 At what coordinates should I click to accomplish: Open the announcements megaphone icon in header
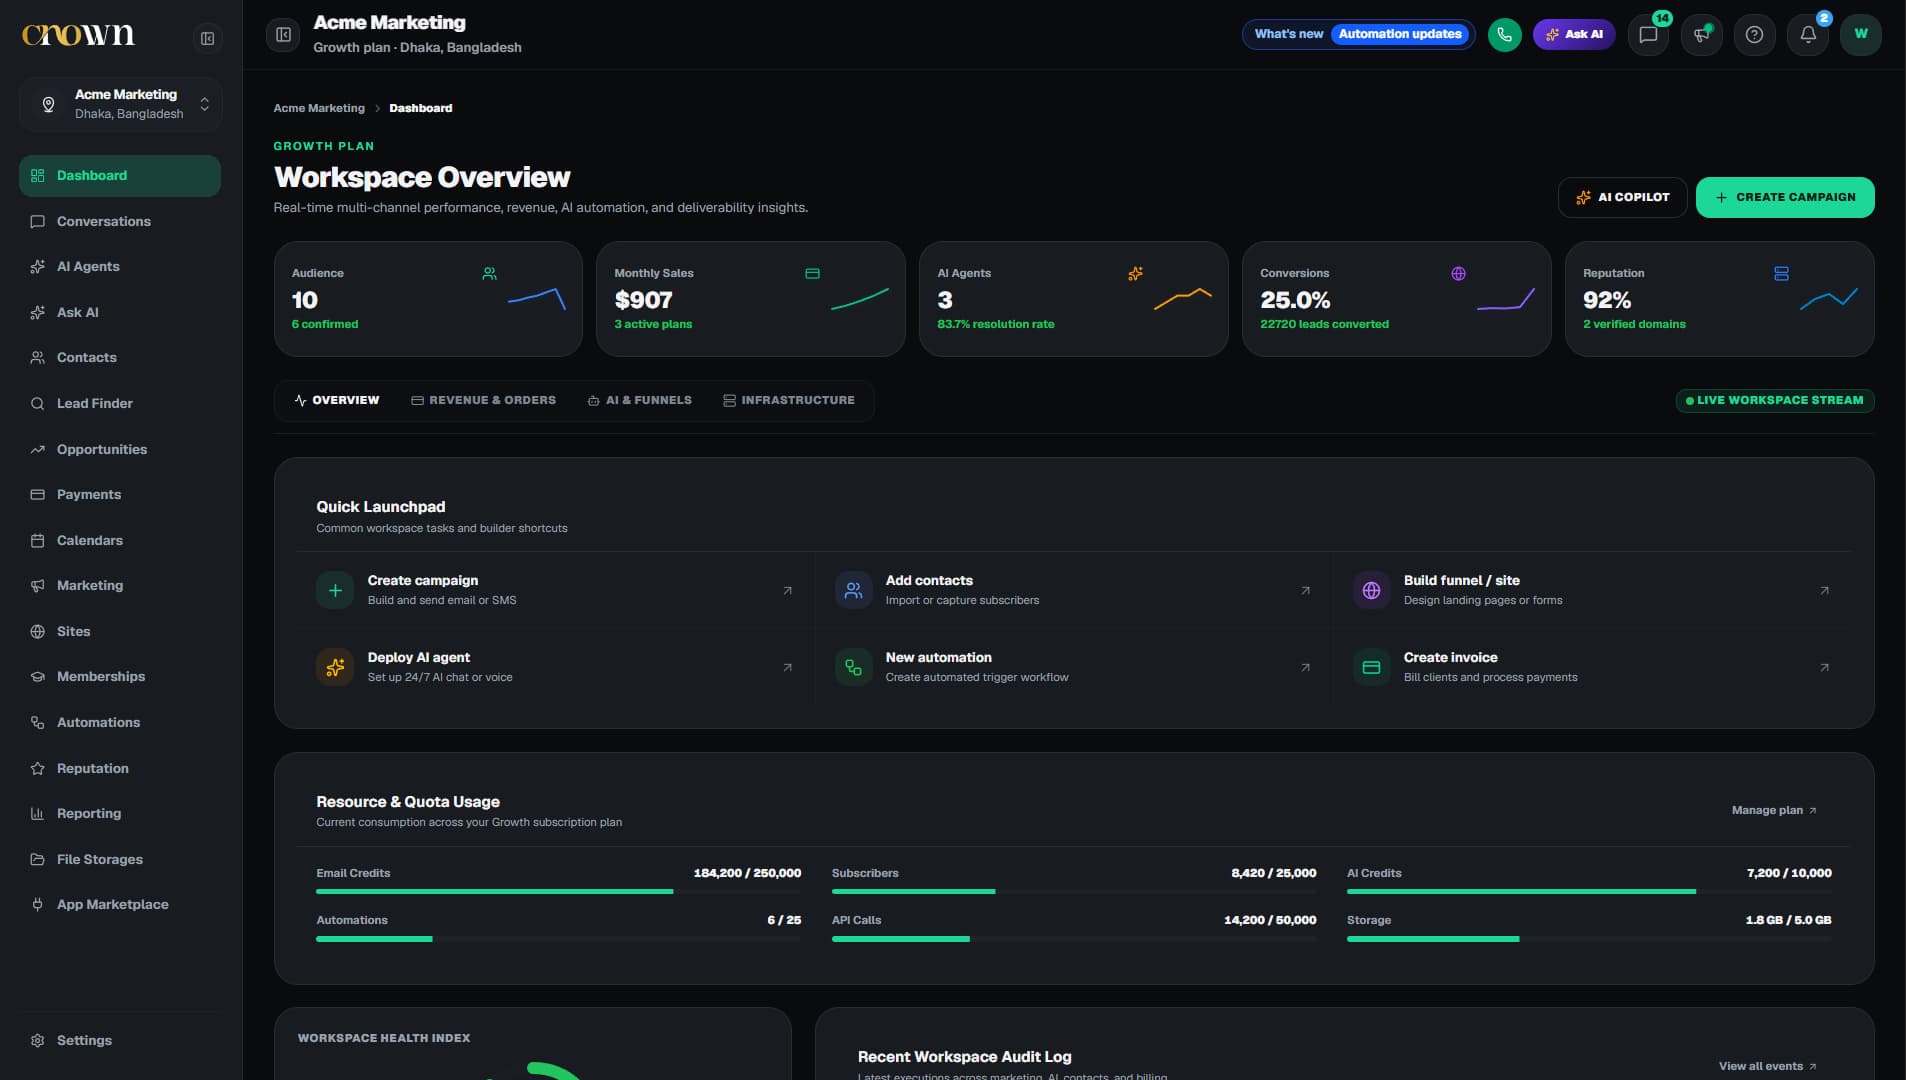point(1701,34)
